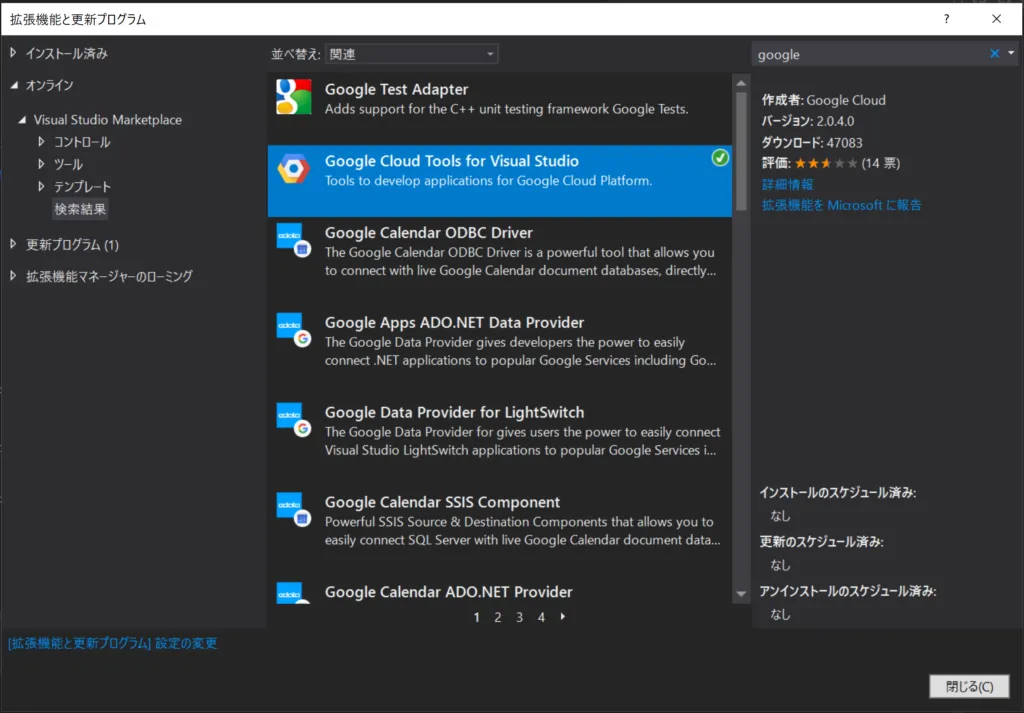The width and height of the screenshot is (1024, 713).
Task: Click in the google search field
Action: point(869,54)
